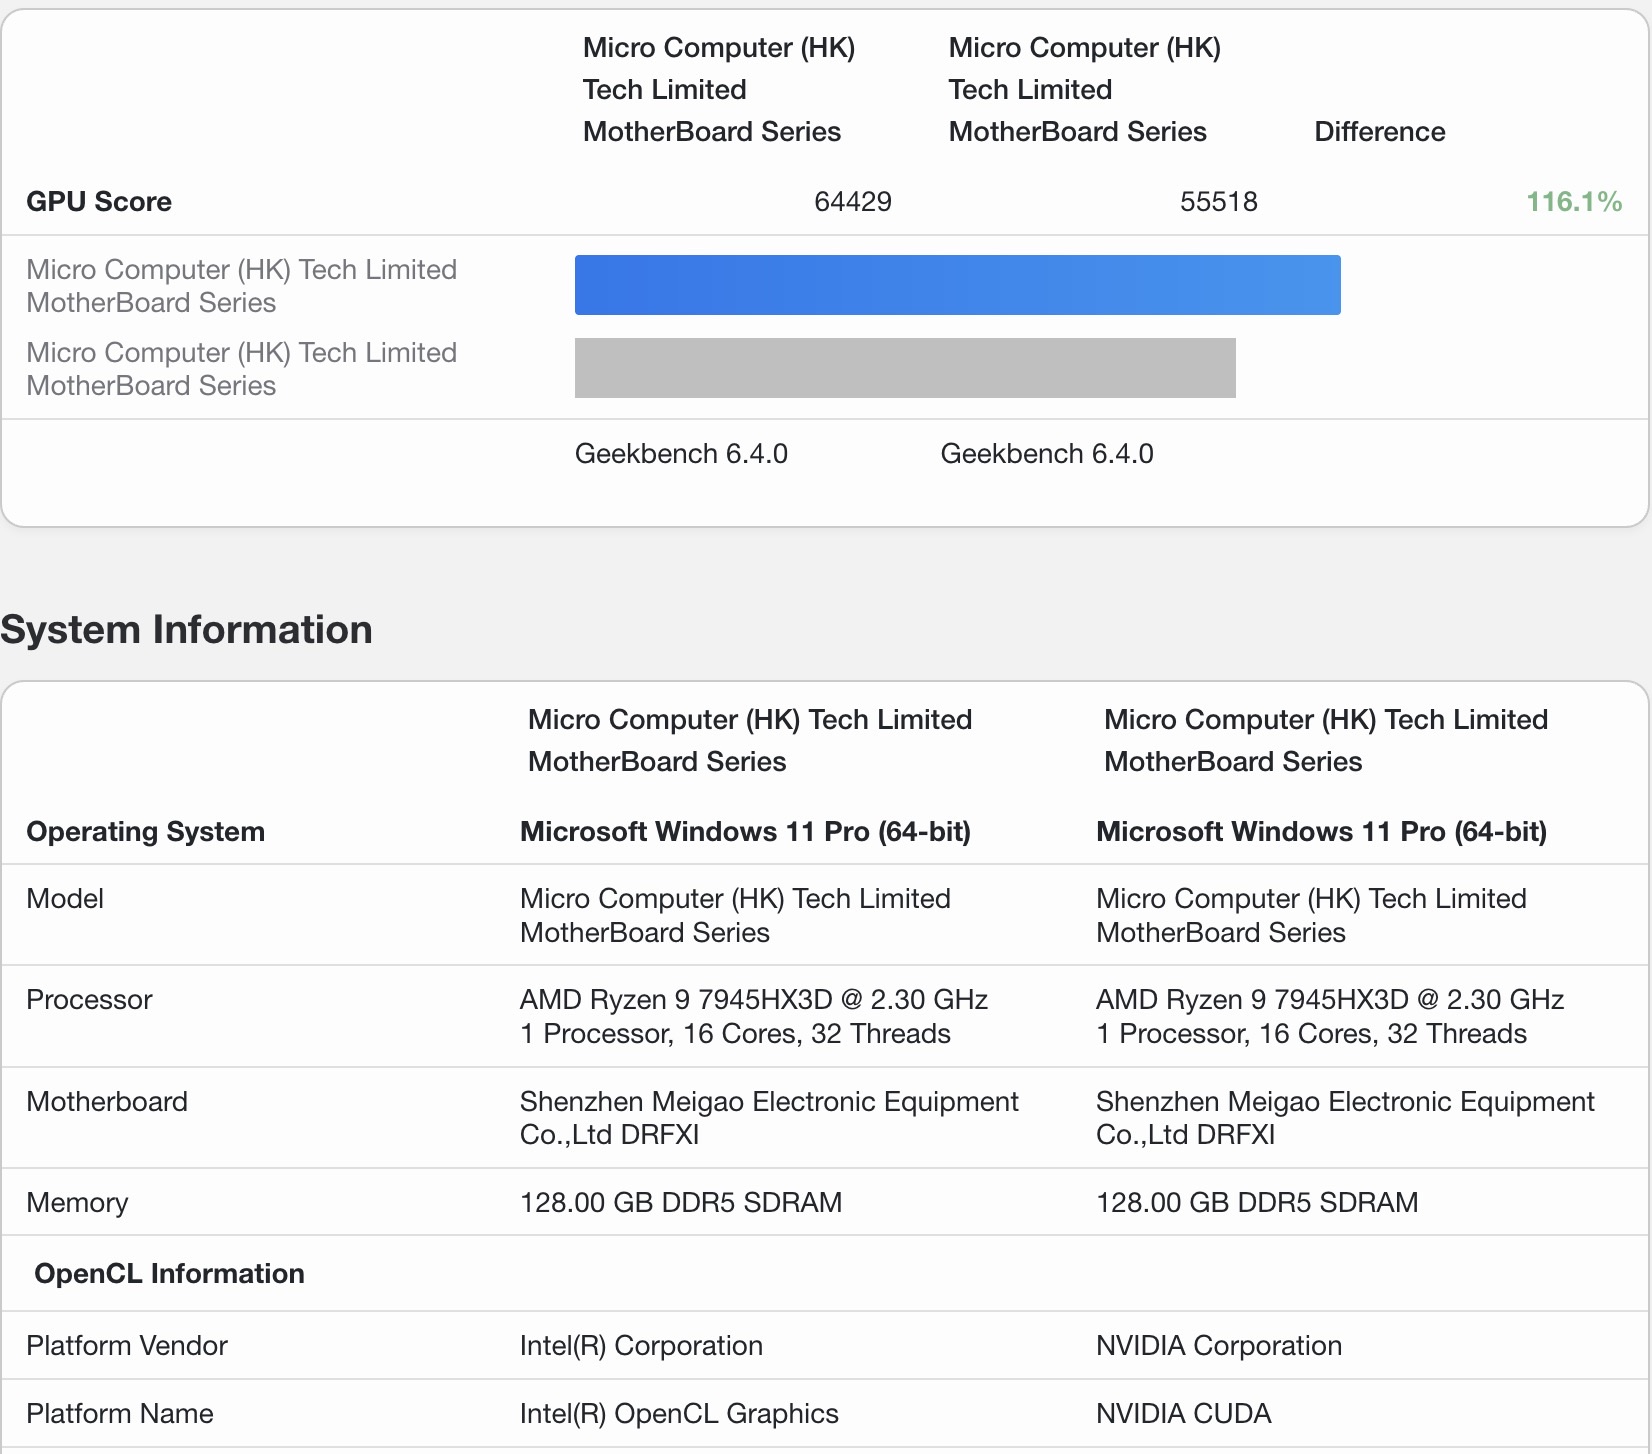Select the 116.1% difference value

pyautogui.click(x=1573, y=202)
